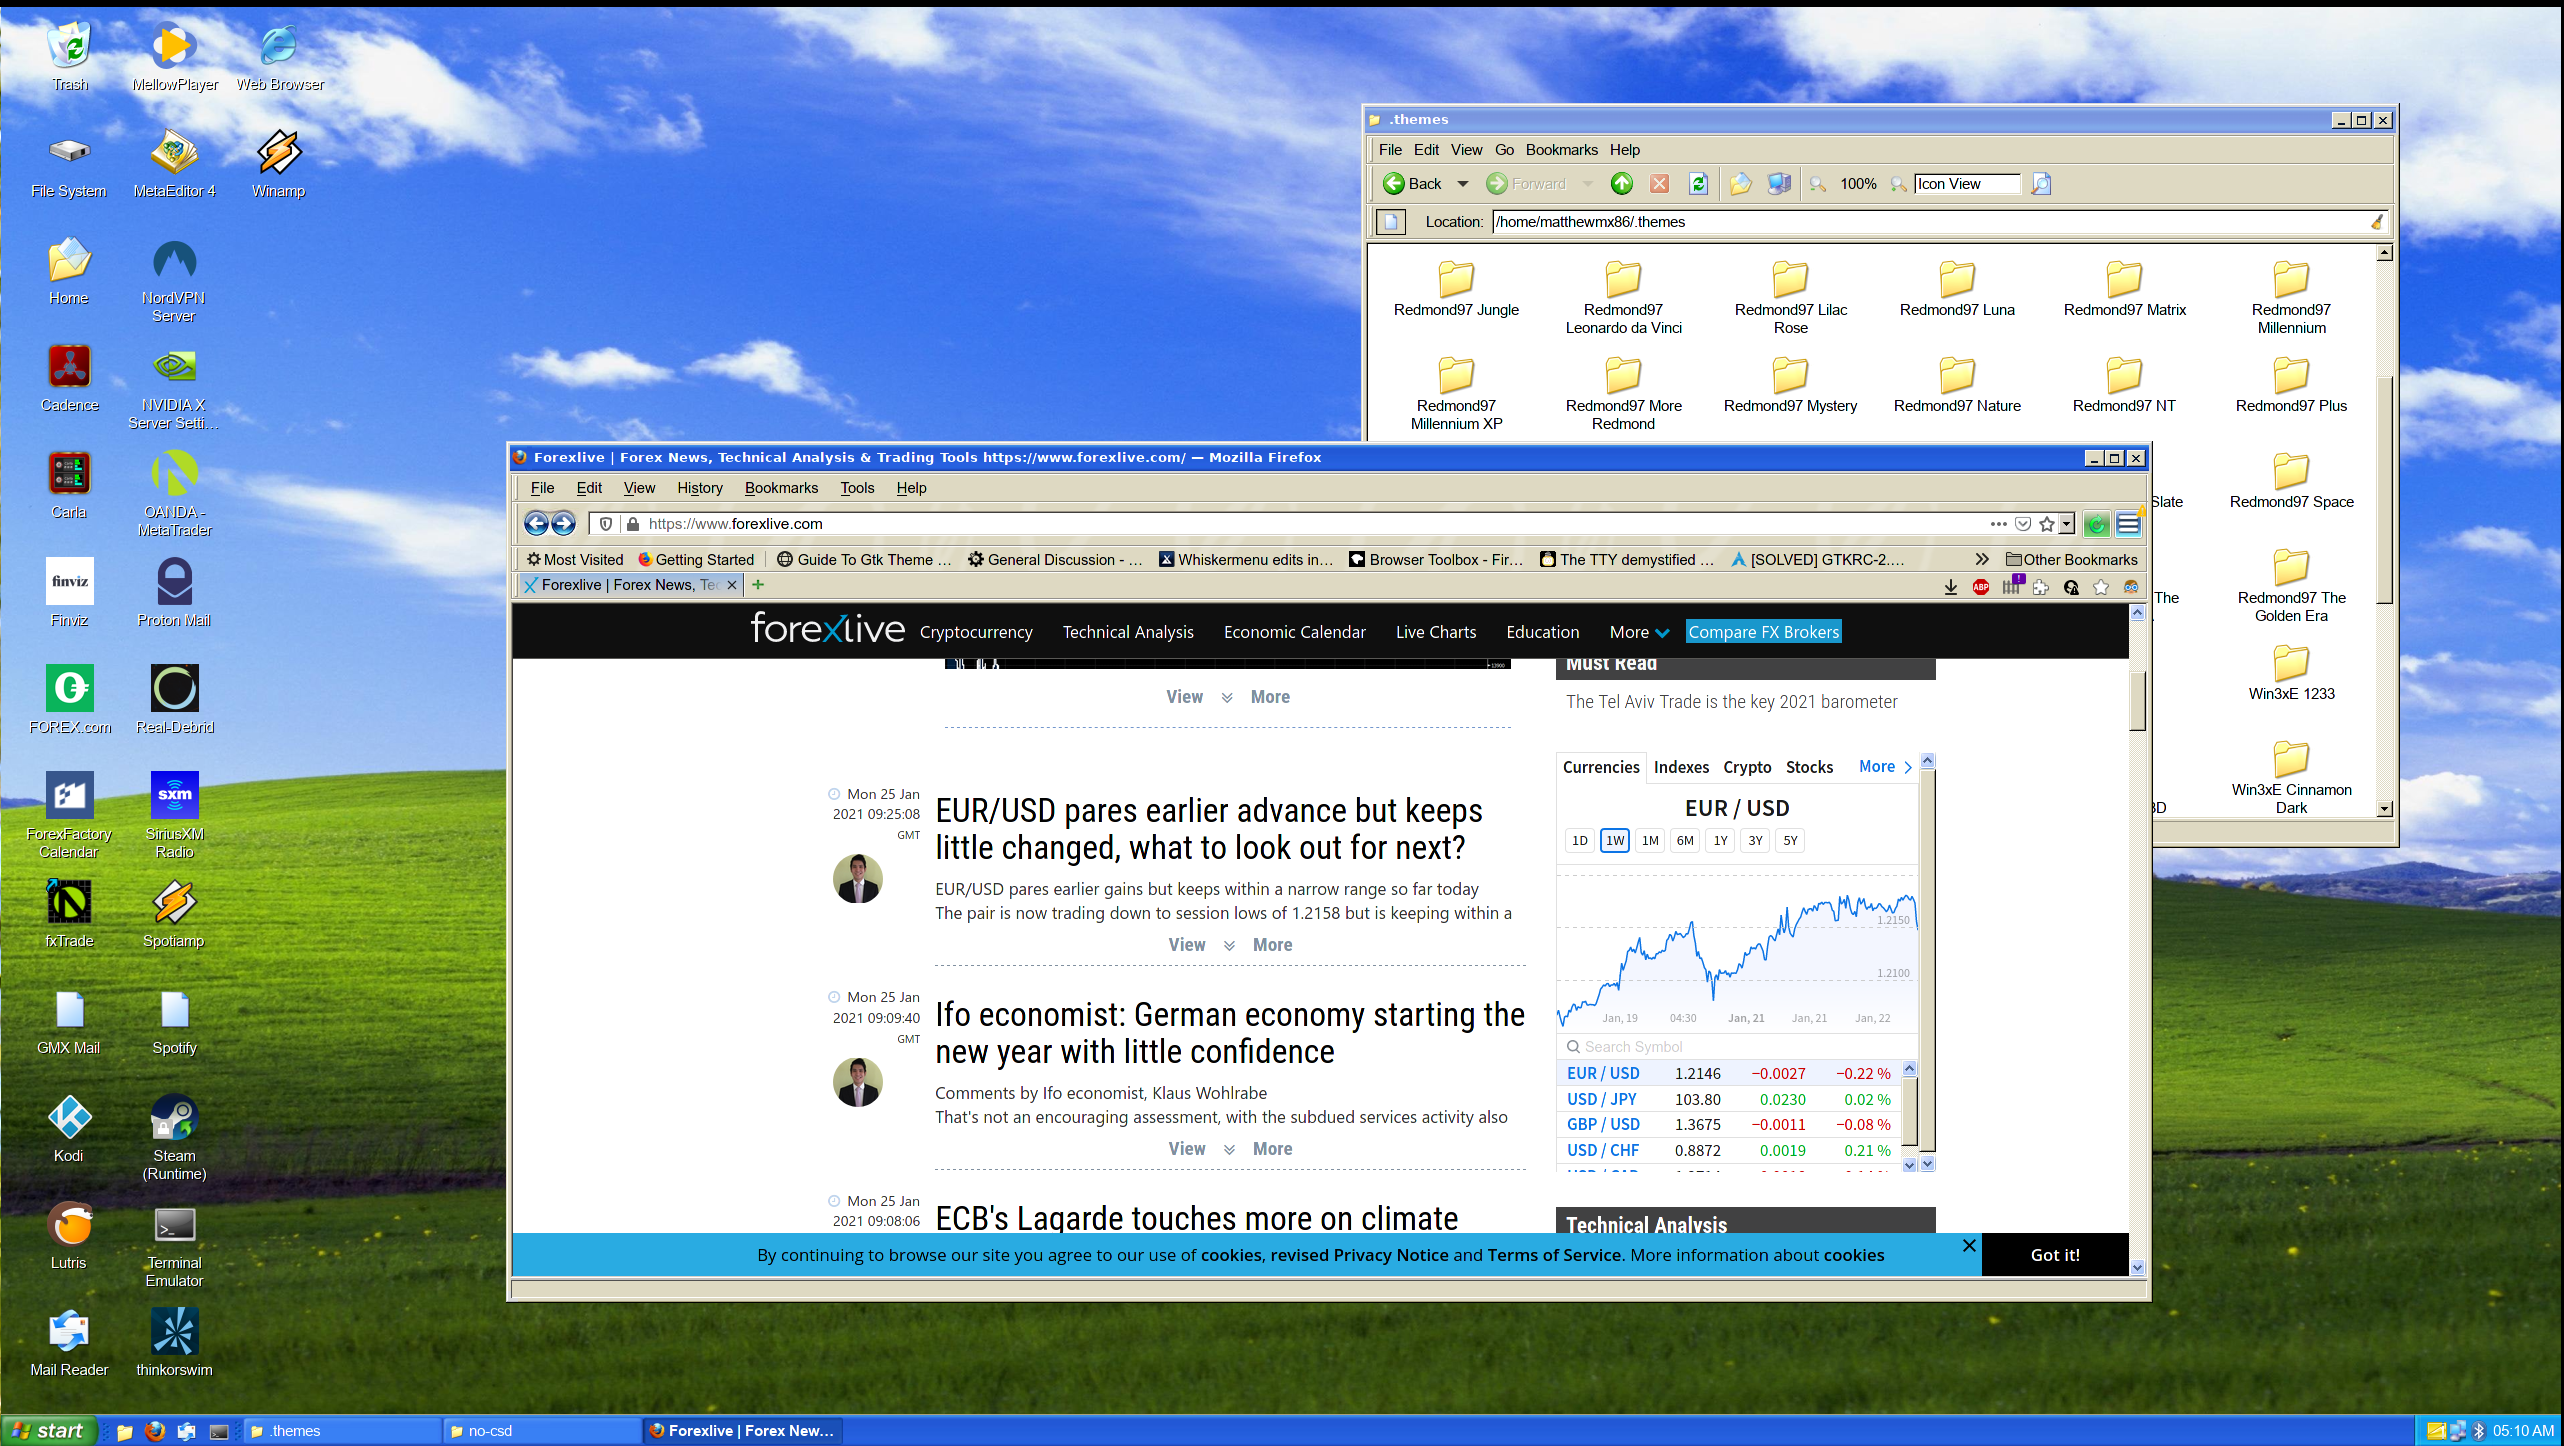The width and height of the screenshot is (2564, 1446).
Task: Open Firefox Tools menu
Action: (x=857, y=488)
